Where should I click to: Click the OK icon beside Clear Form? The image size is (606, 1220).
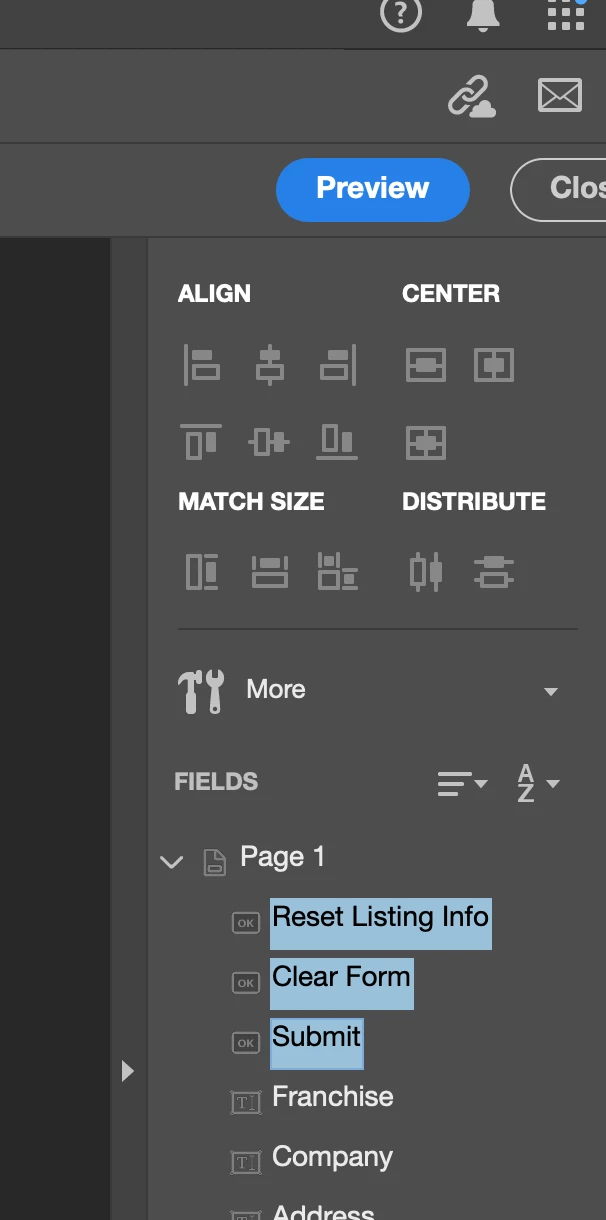click(246, 983)
